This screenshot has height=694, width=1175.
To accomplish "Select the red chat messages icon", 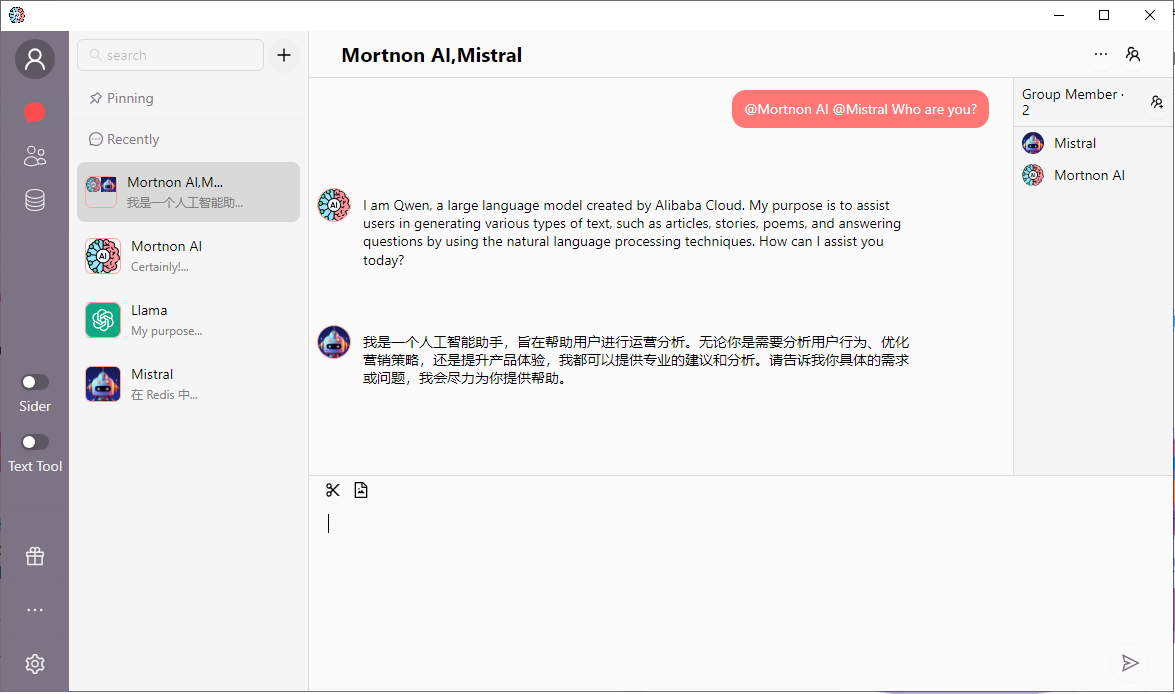I will point(35,112).
